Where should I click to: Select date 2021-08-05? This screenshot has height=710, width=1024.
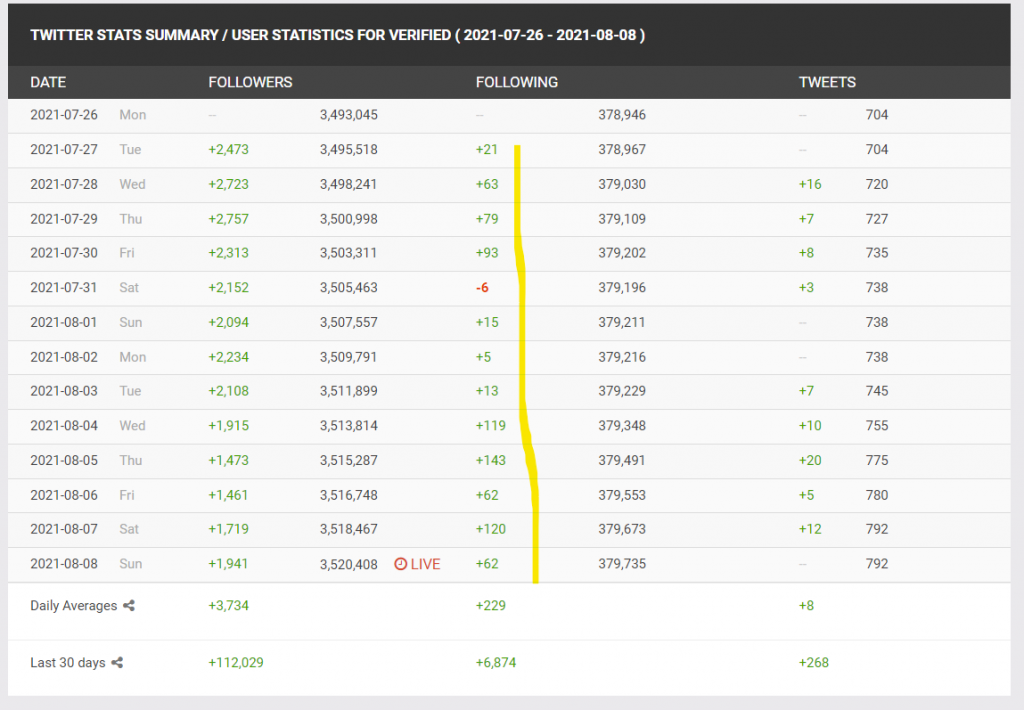point(63,460)
